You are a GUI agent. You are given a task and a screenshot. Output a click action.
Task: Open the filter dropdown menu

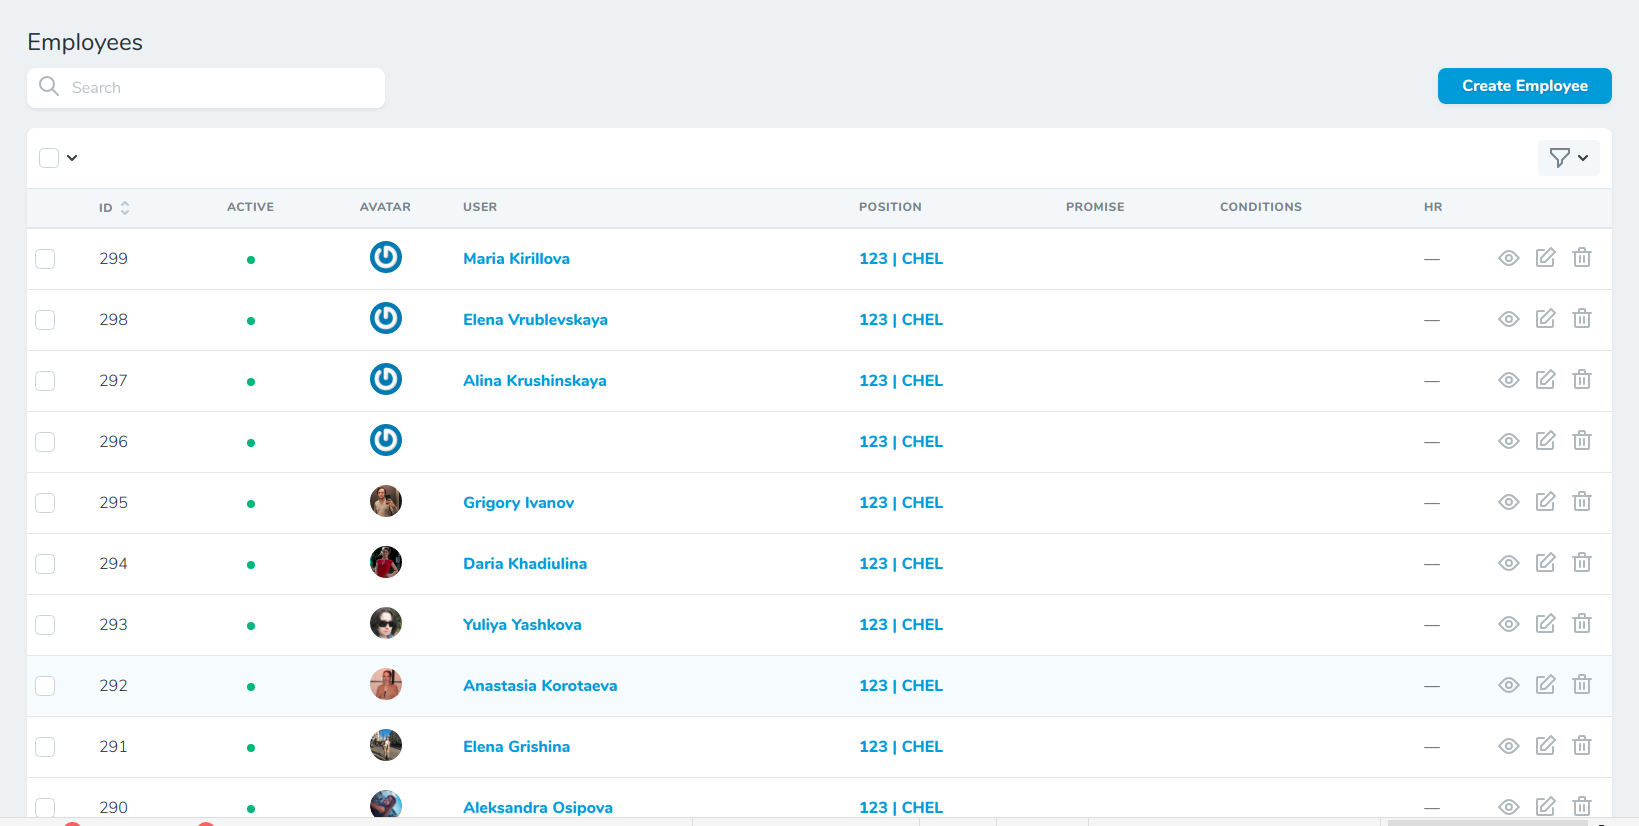(1567, 158)
